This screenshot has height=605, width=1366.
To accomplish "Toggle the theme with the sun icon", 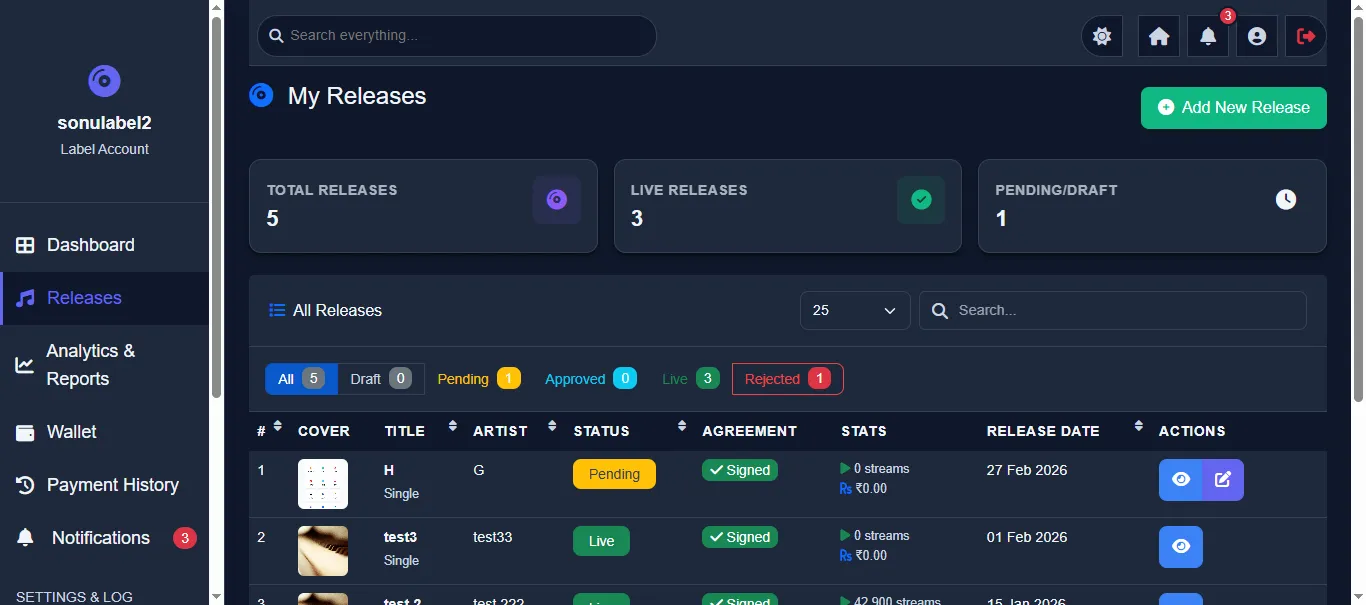I will 1102,36.
